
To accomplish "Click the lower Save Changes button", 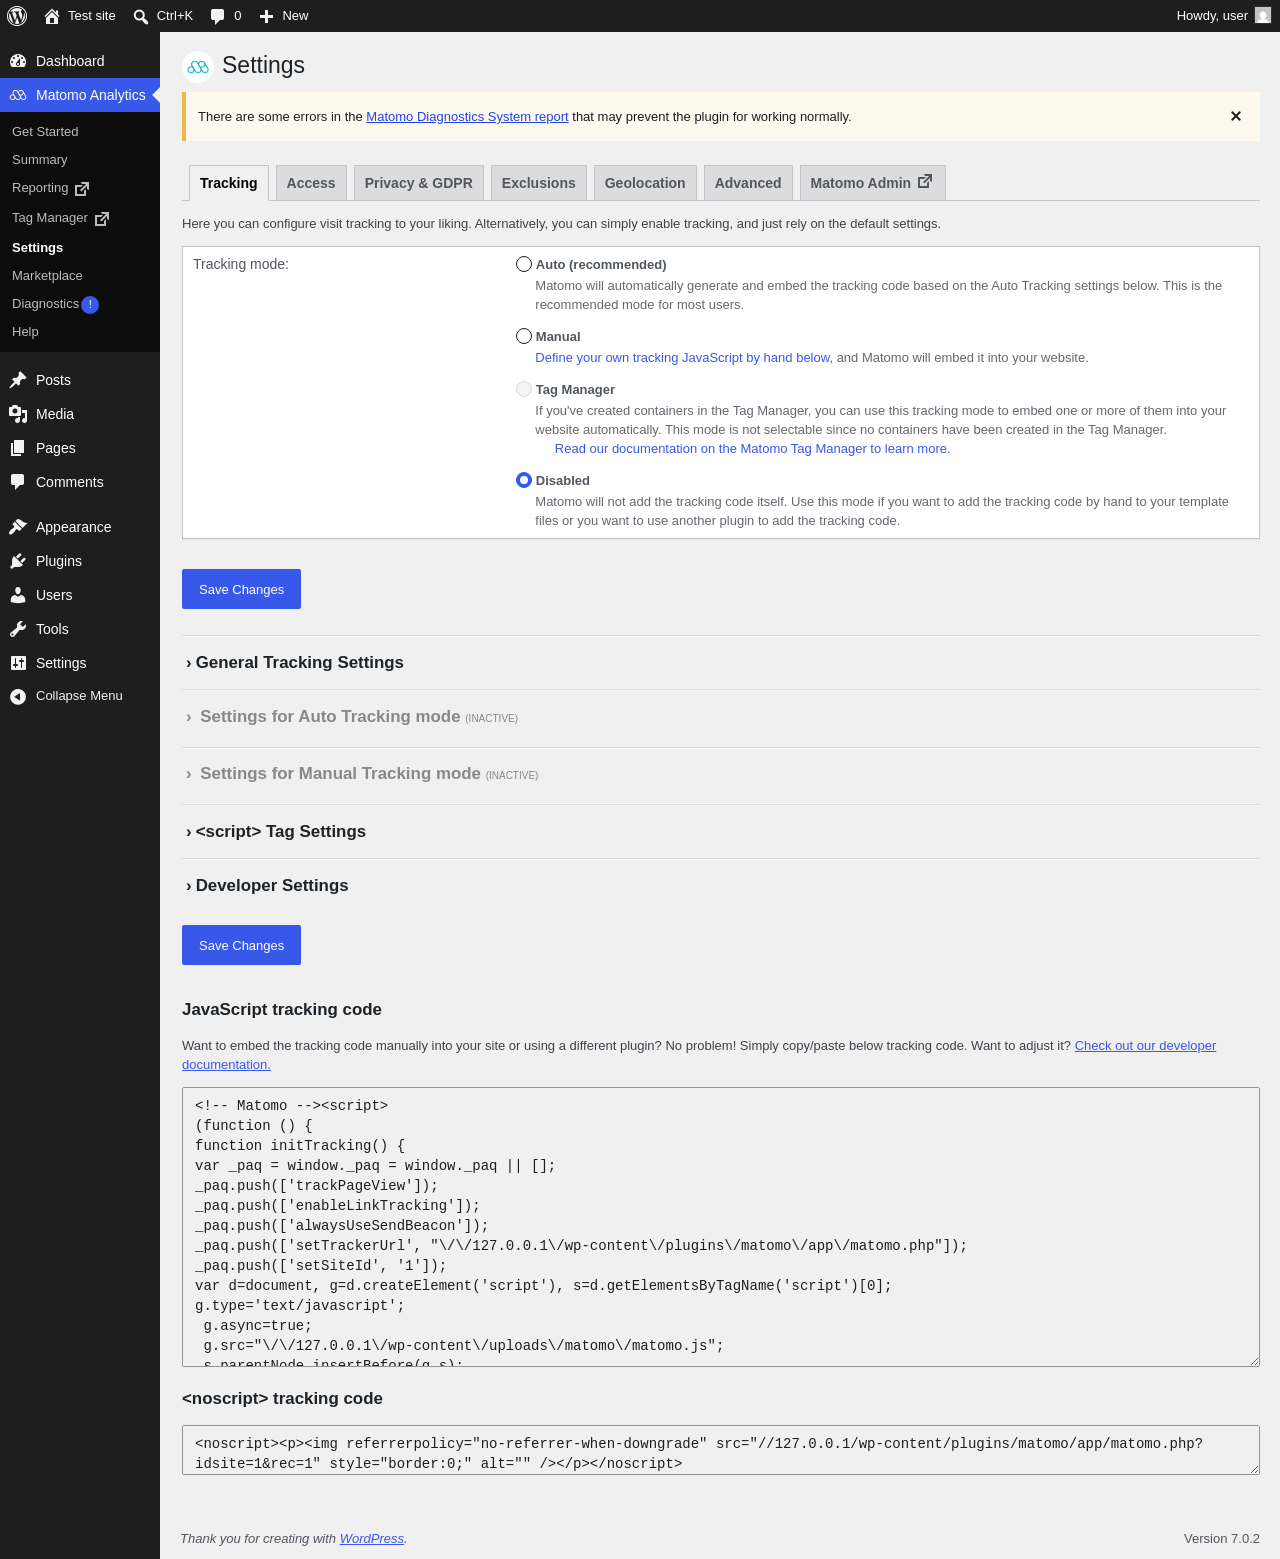I will pyautogui.click(x=241, y=945).
